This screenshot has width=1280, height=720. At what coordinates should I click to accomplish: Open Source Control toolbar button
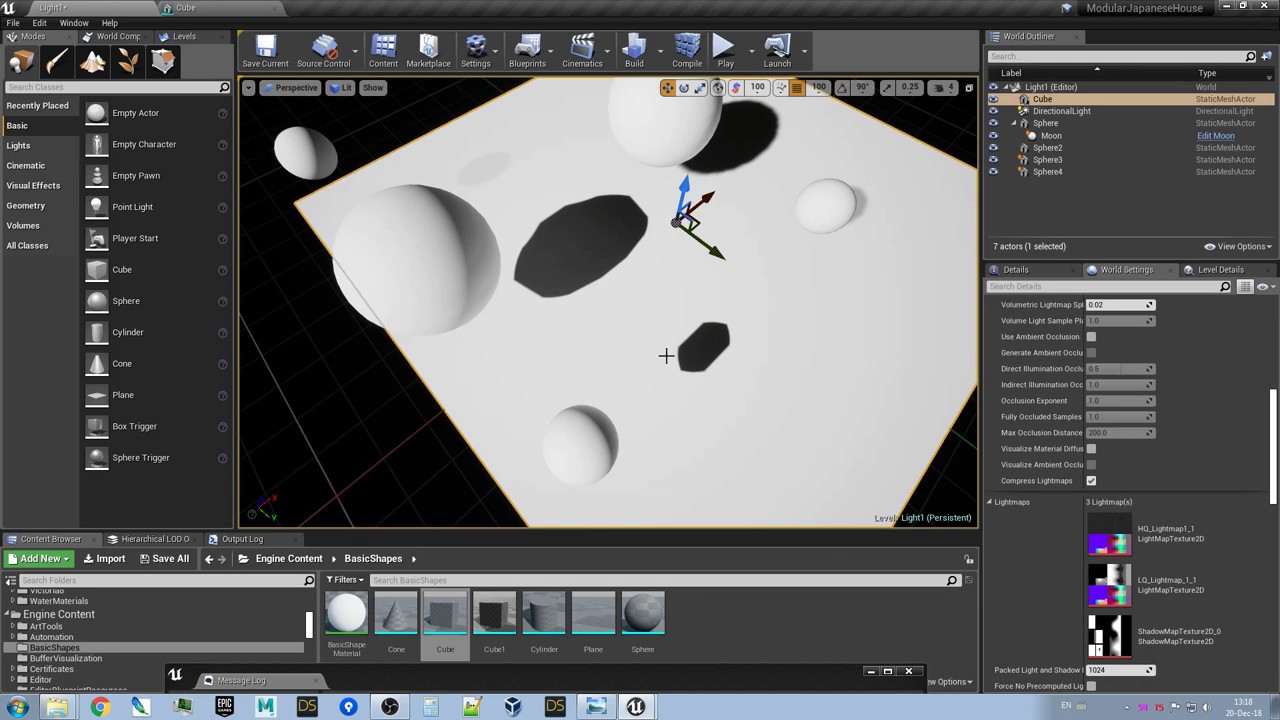point(323,51)
